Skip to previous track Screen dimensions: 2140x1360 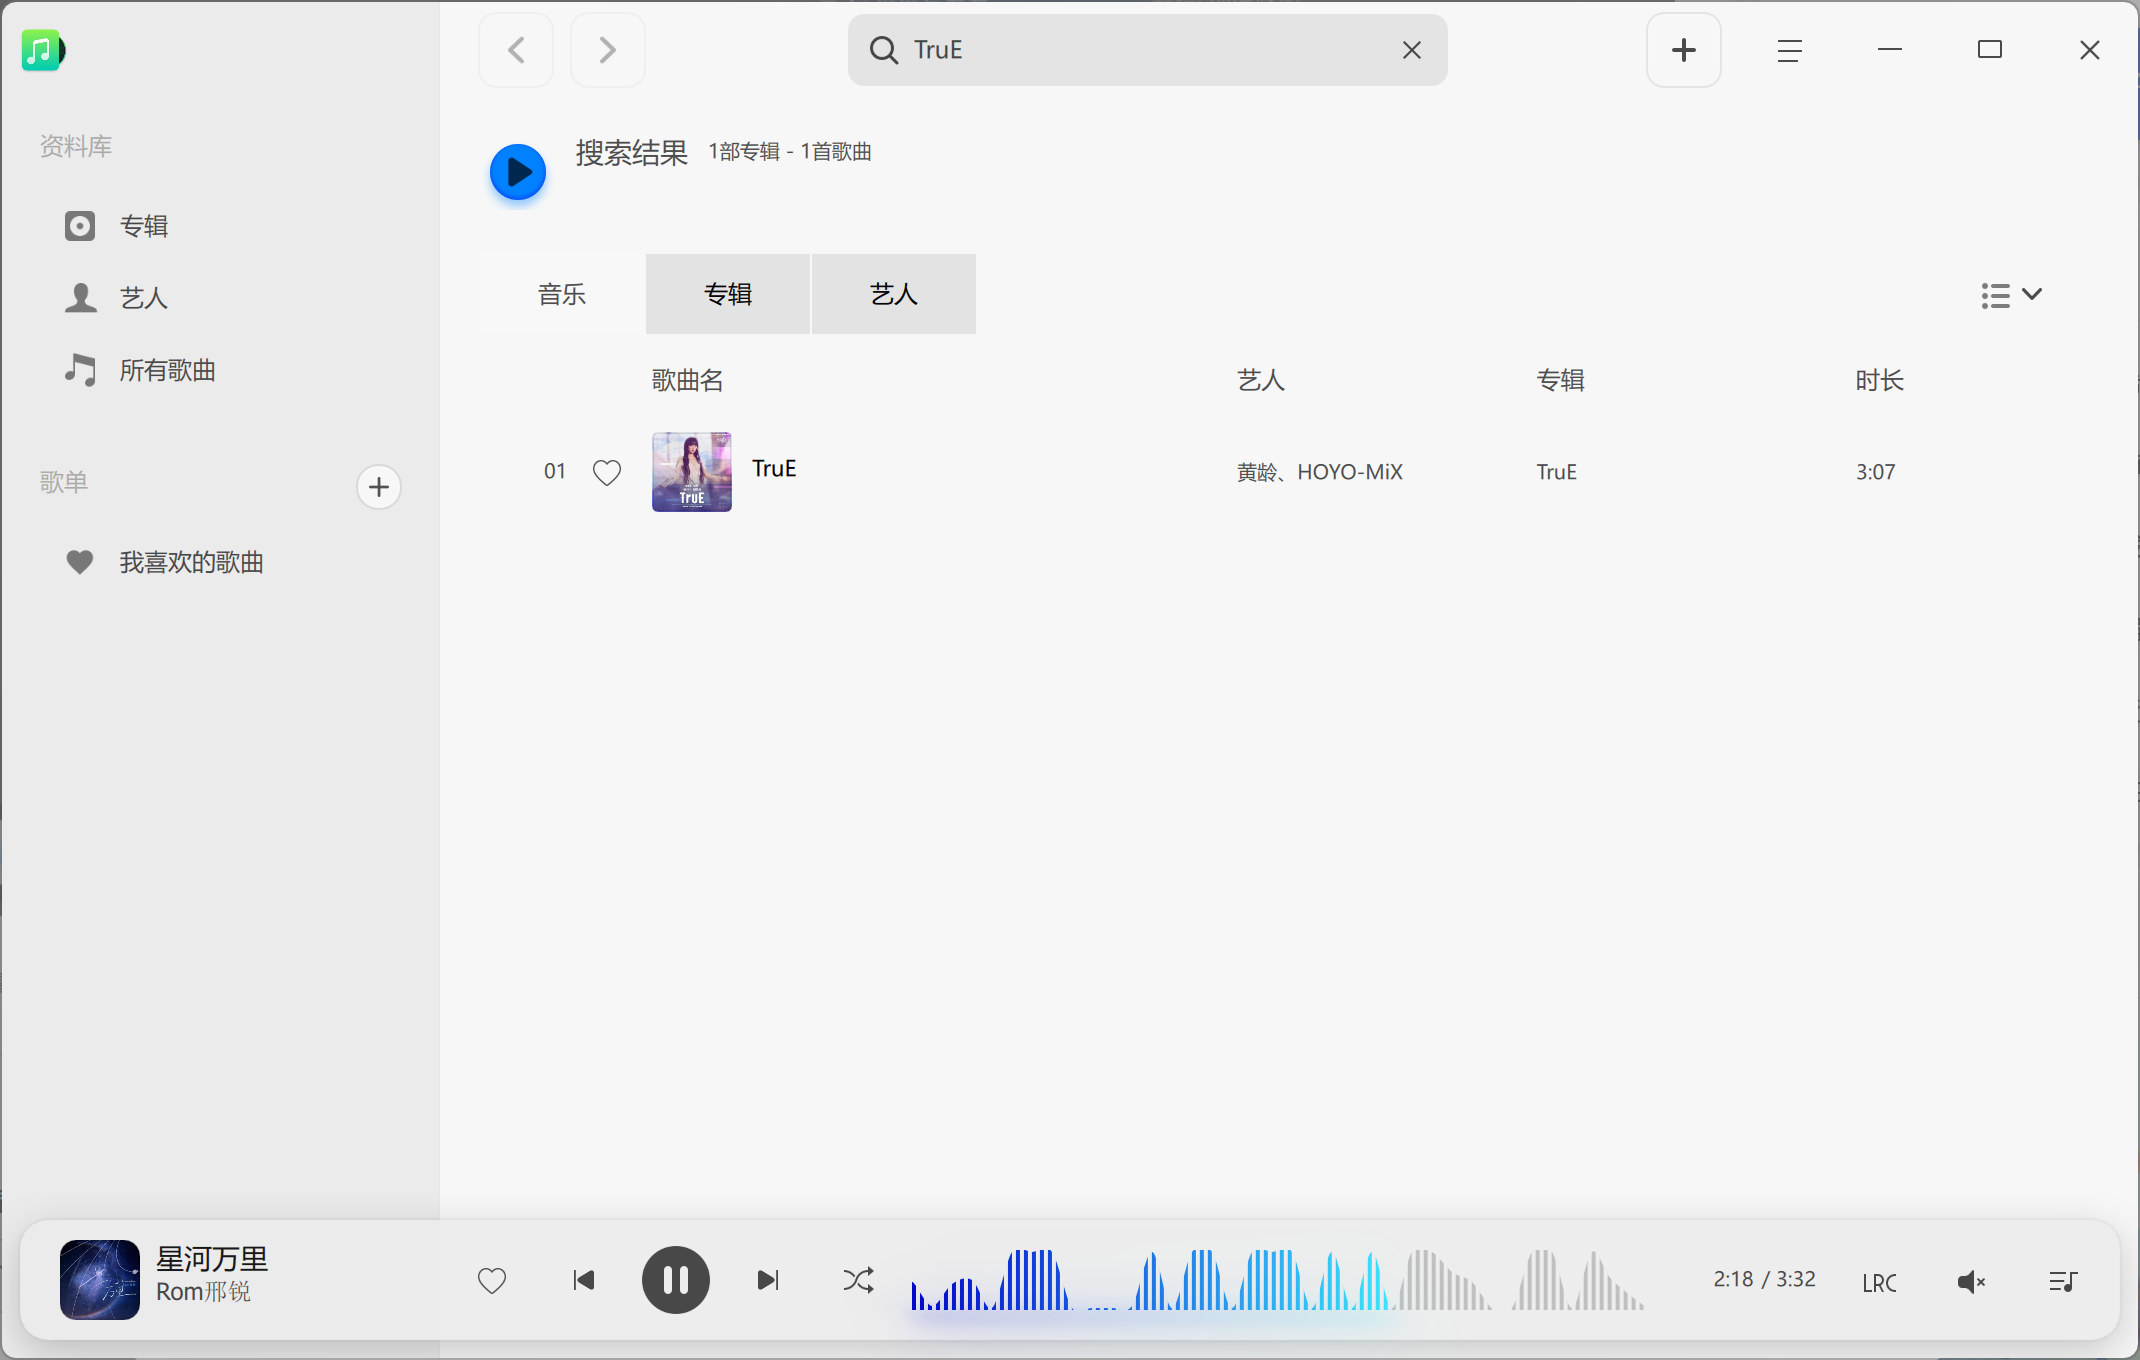coord(584,1280)
